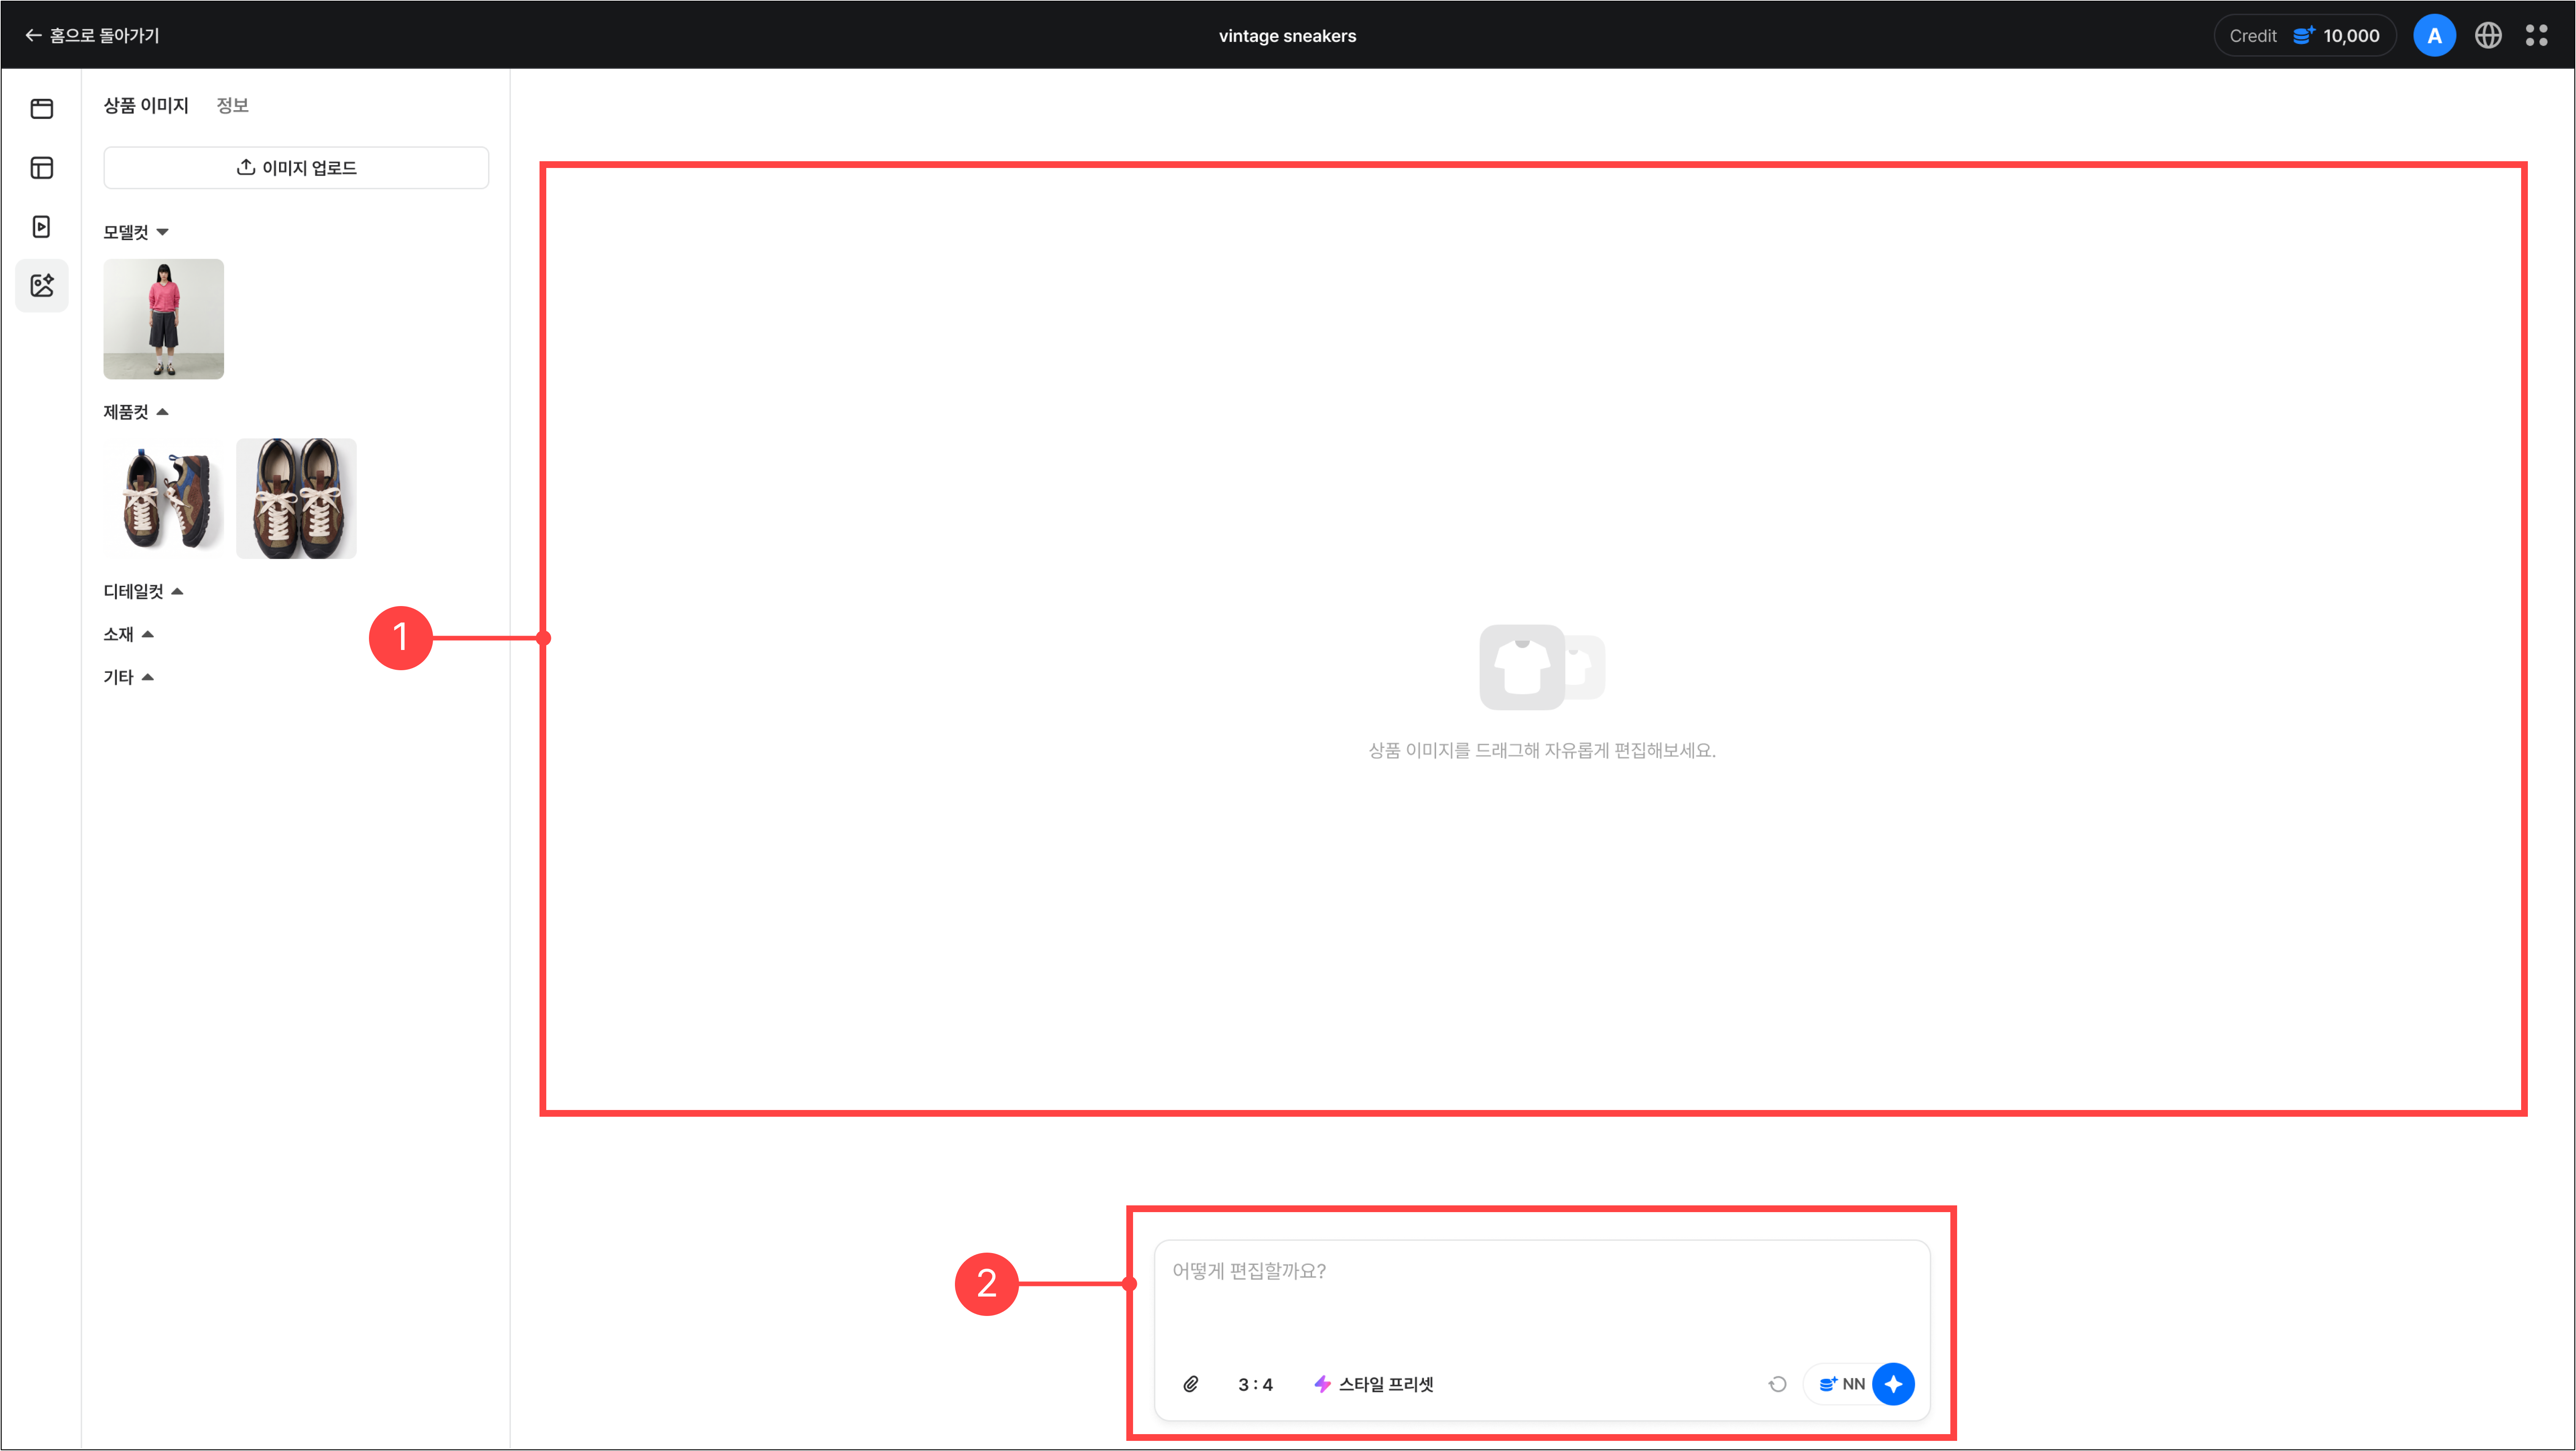The image size is (2576, 1451).
Task: Click the credit coins icon
Action: pyautogui.click(x=2304, y=36)
